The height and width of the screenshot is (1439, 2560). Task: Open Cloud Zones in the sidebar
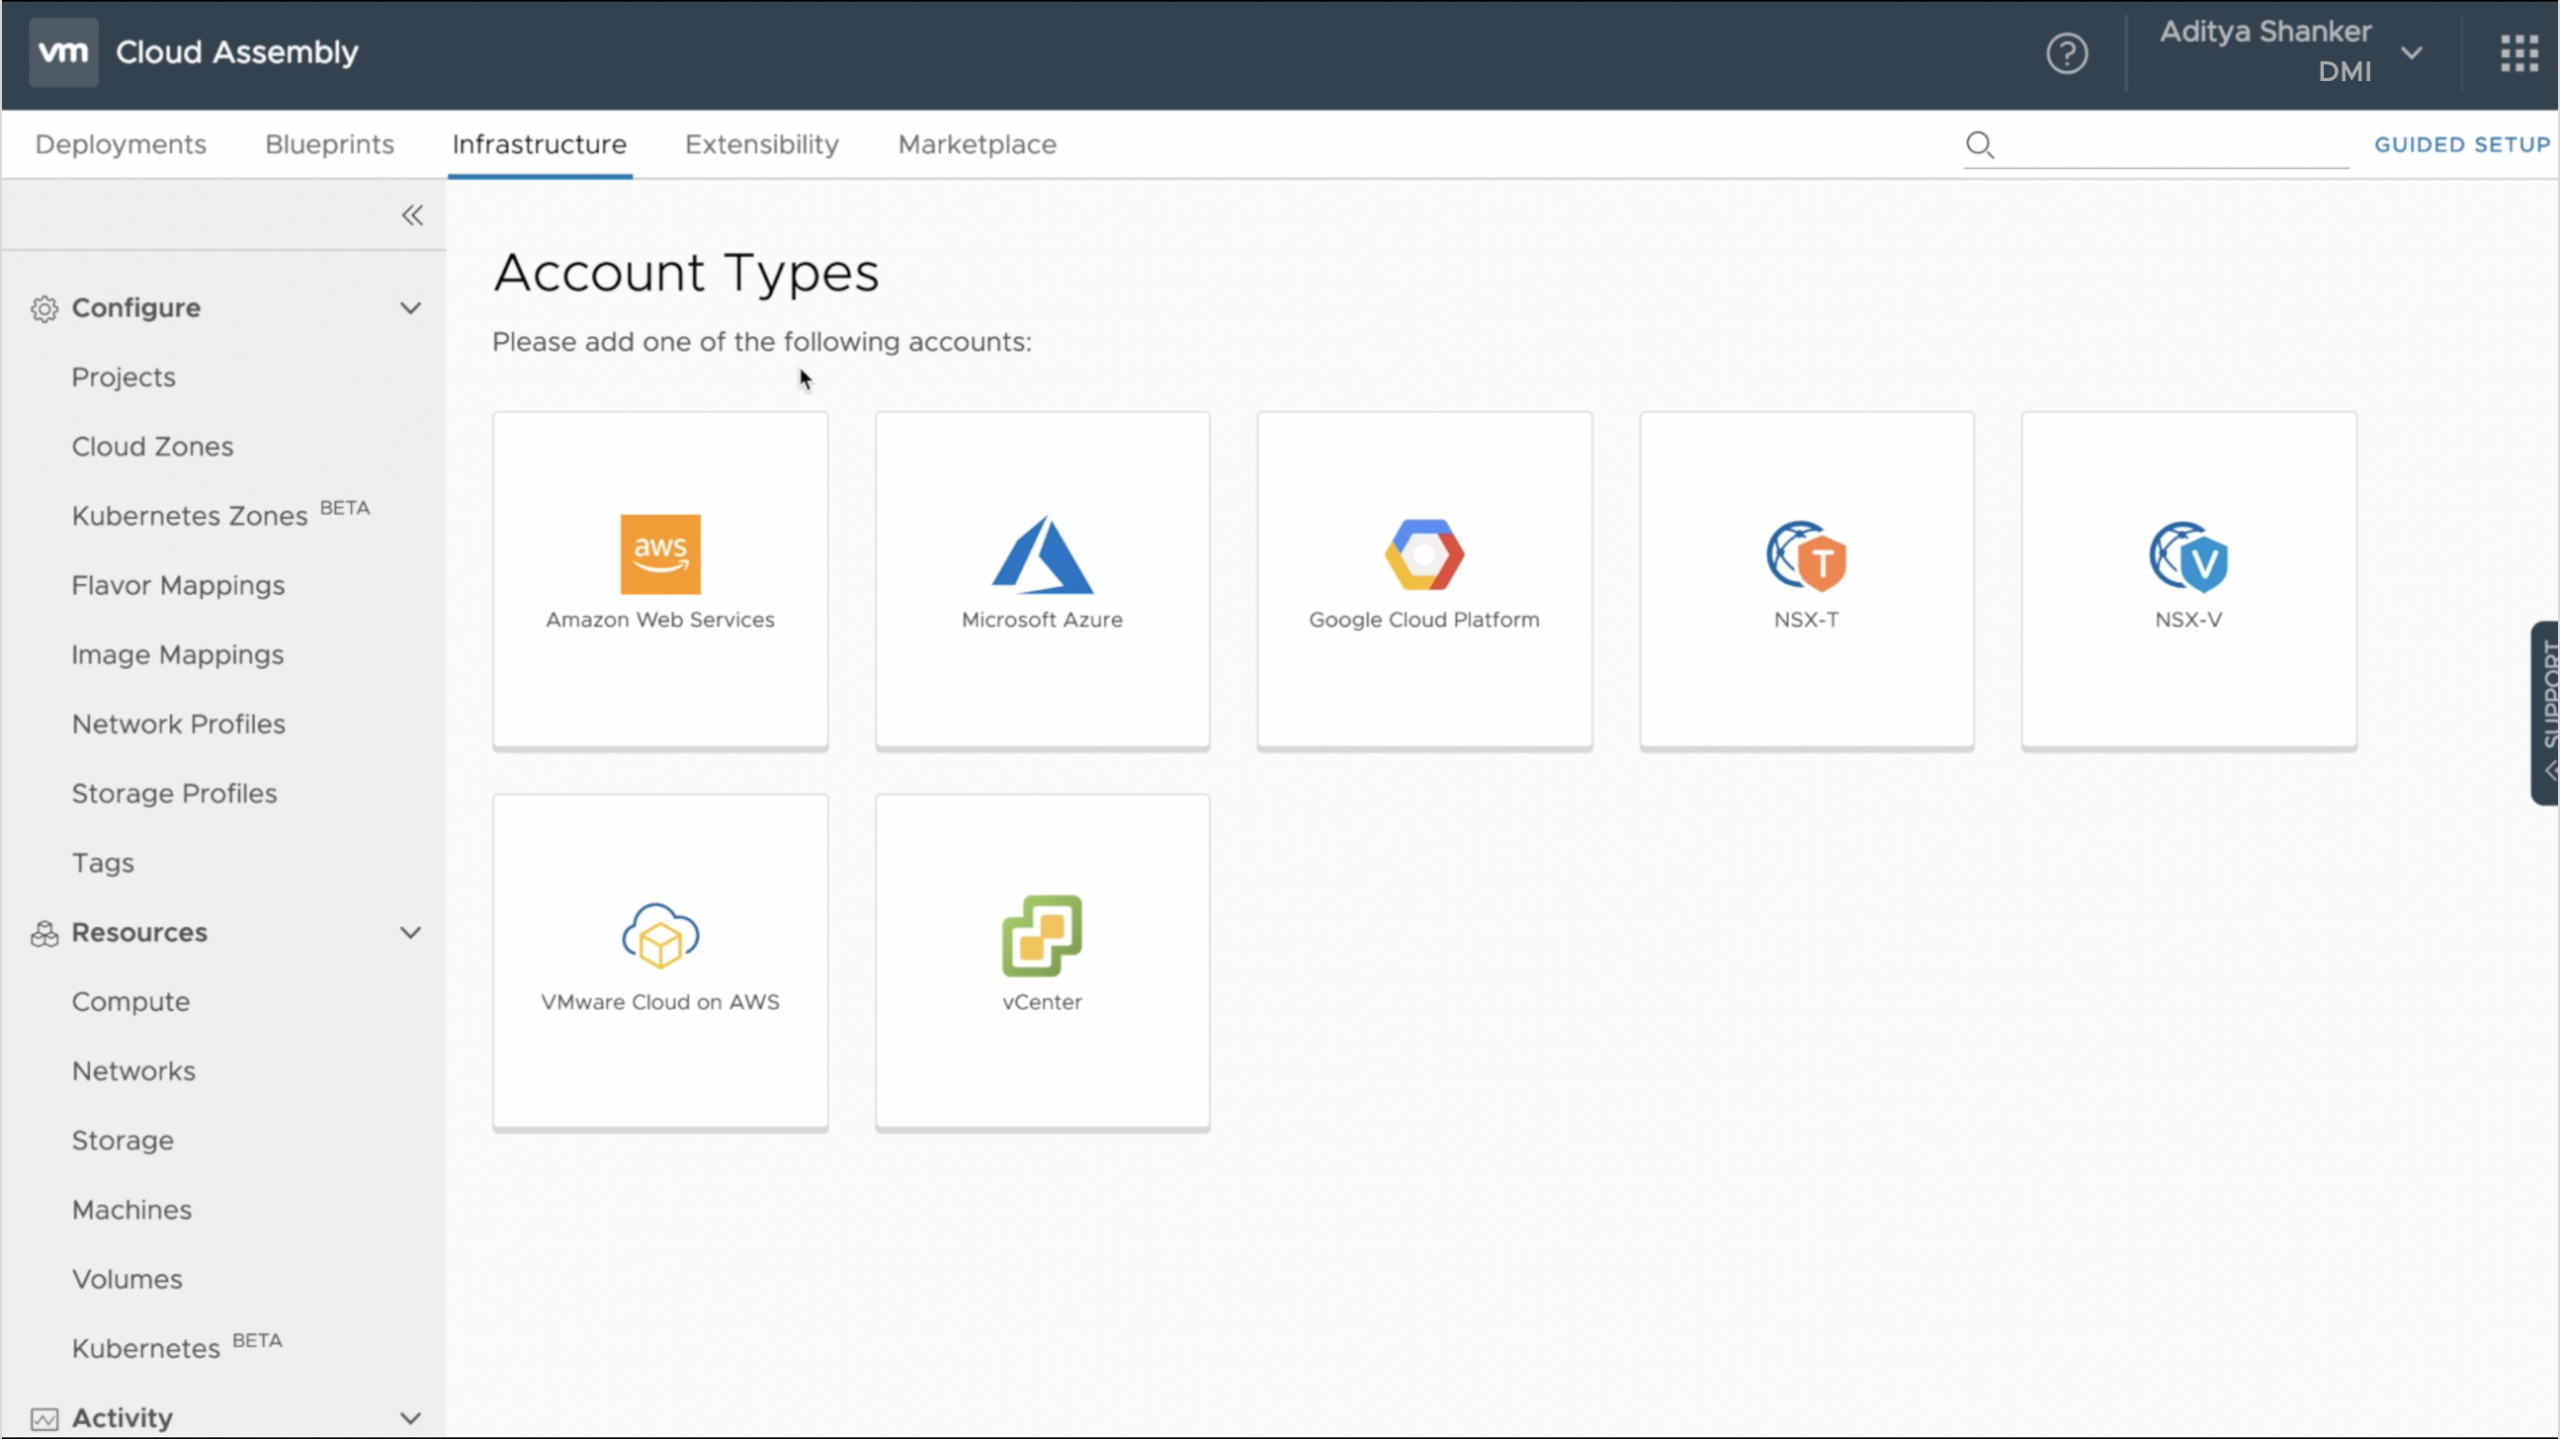pyautogui.click(x=152, y=447)
